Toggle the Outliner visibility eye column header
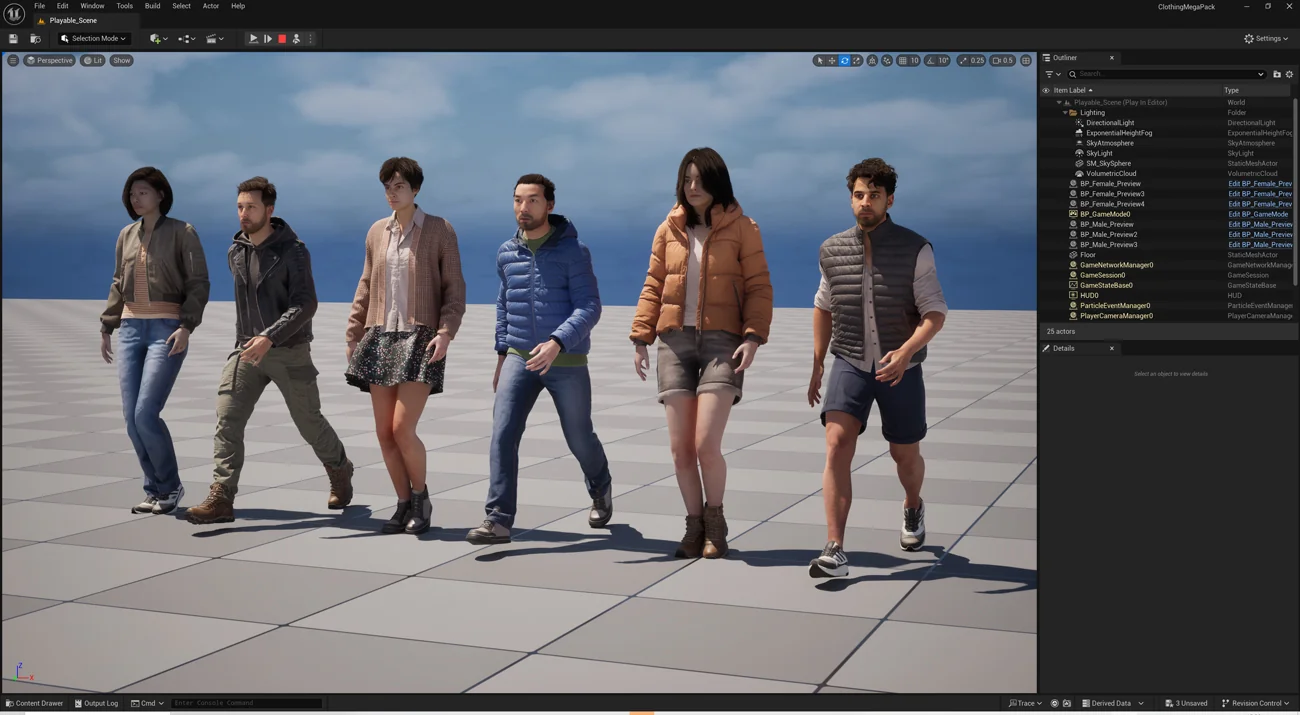The image size is (1300, 715). (x=1046, y=90)
